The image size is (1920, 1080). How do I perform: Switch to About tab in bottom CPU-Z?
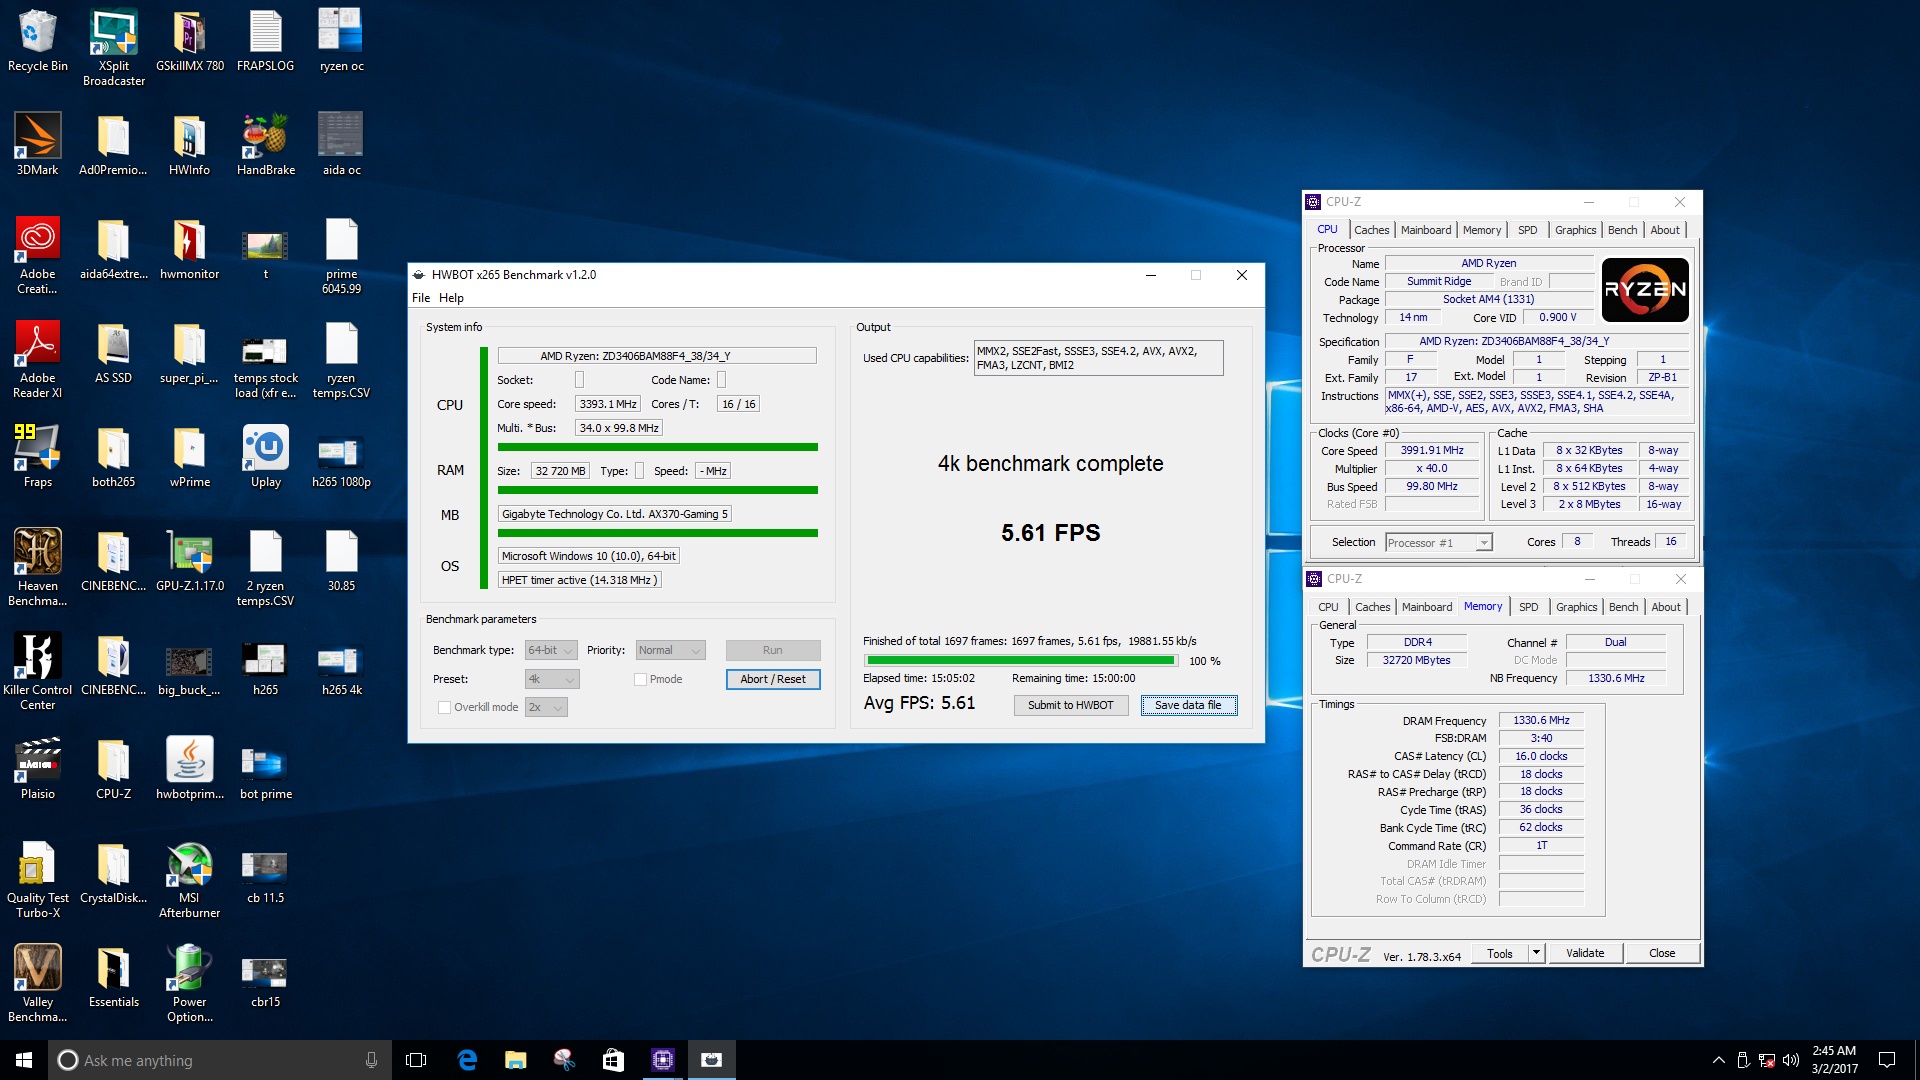coord(1665,607)
